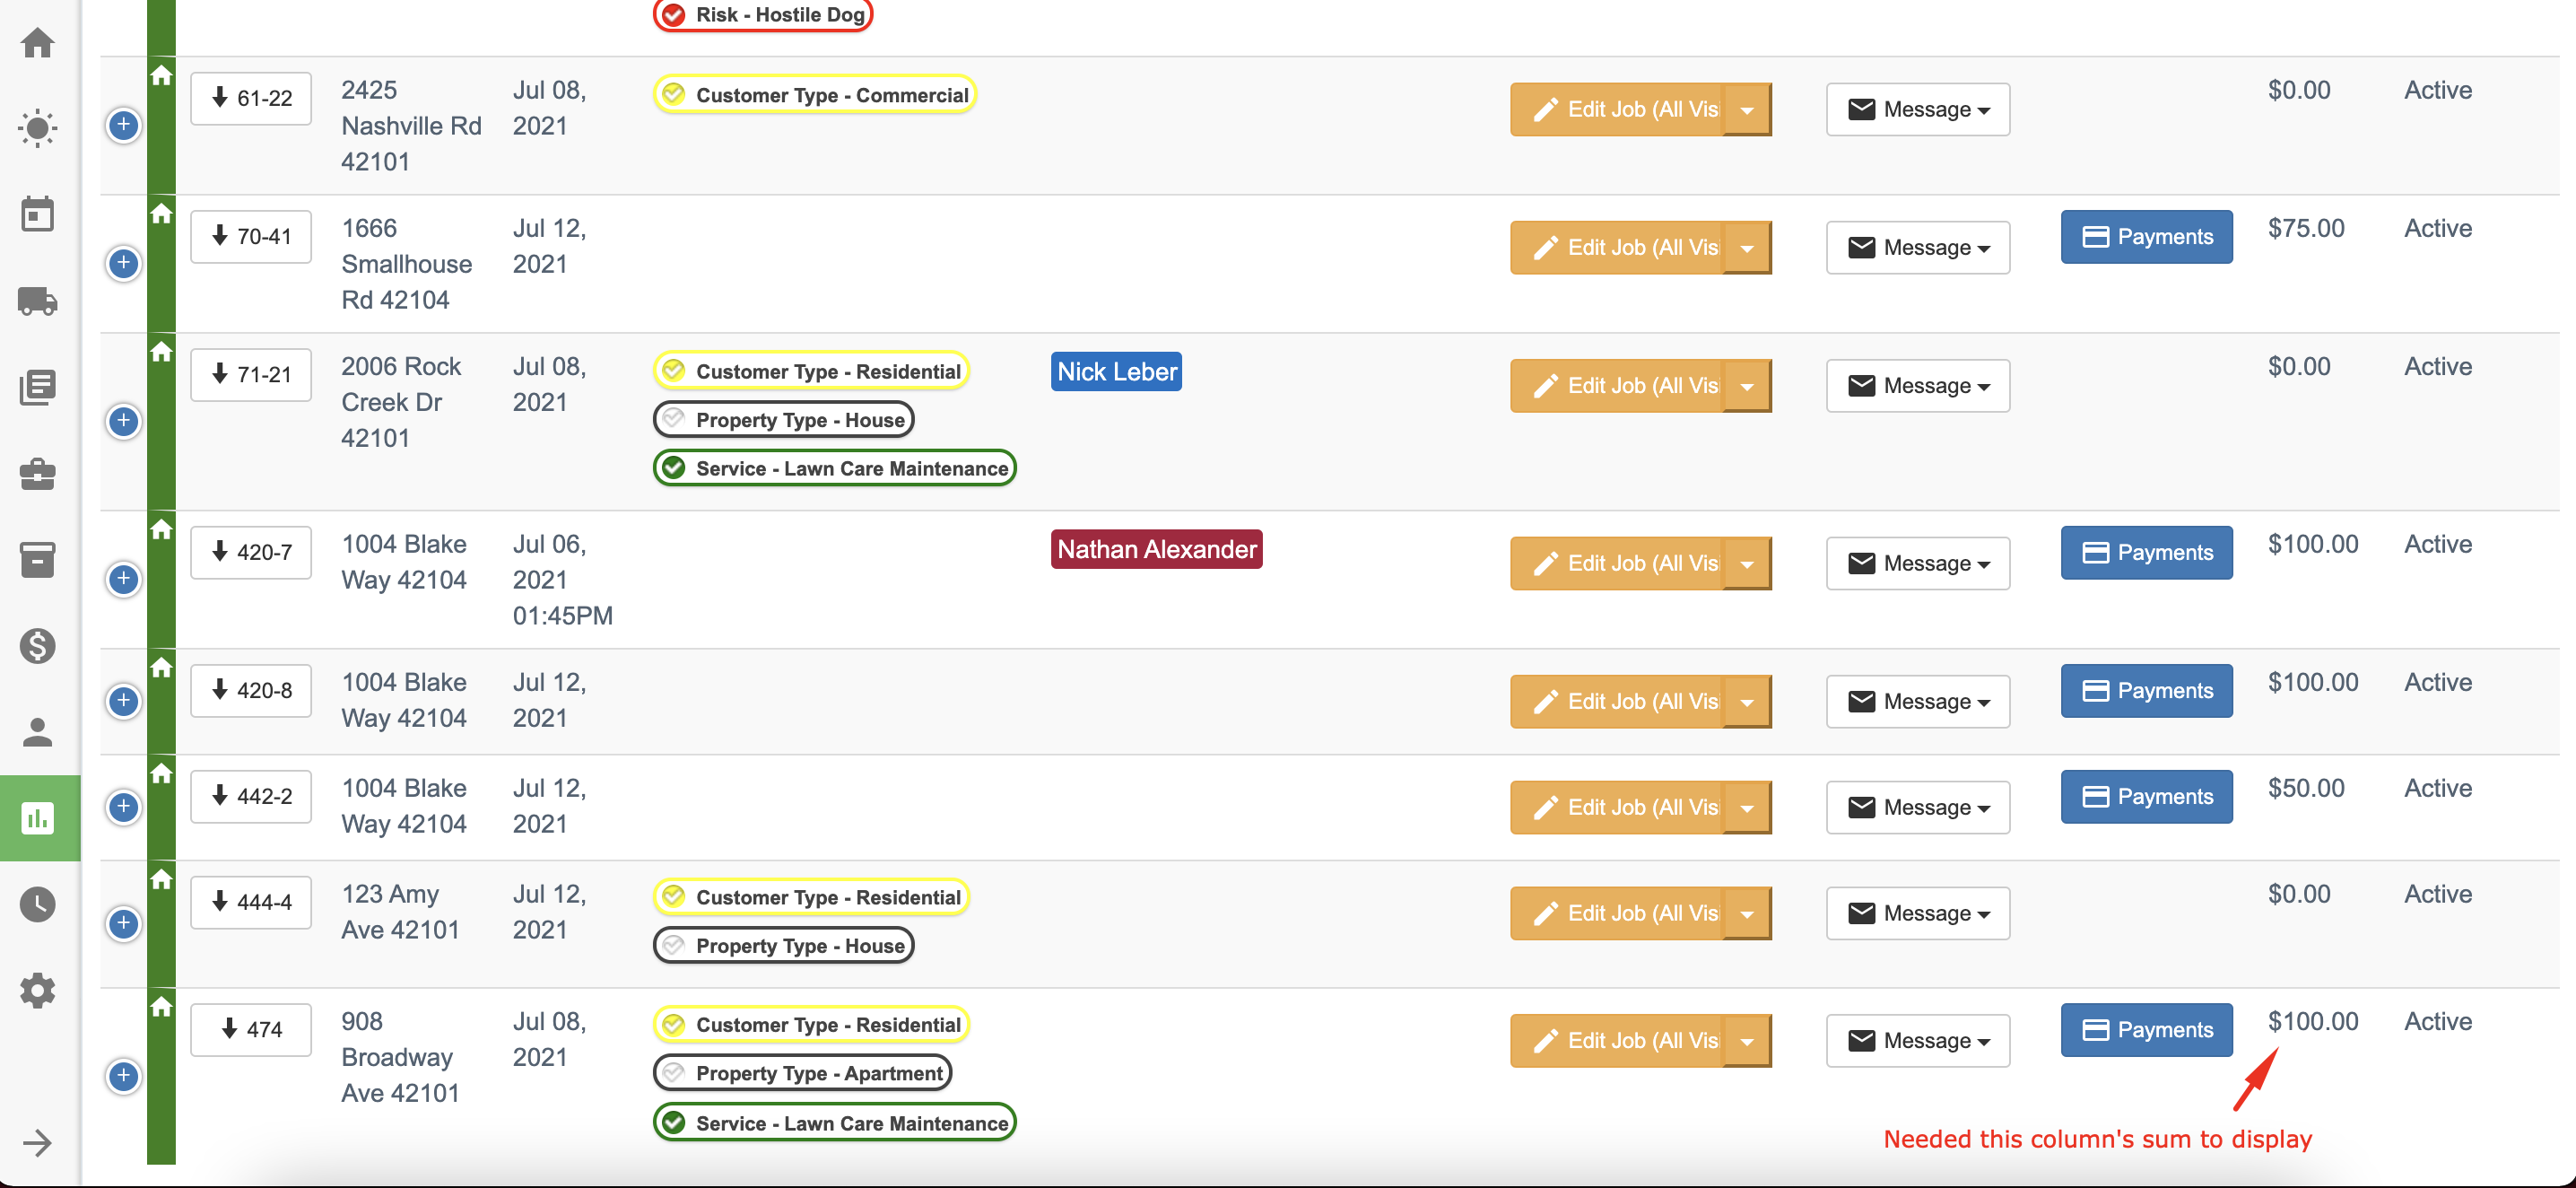Open the settings gear icon

pos(38,990)
